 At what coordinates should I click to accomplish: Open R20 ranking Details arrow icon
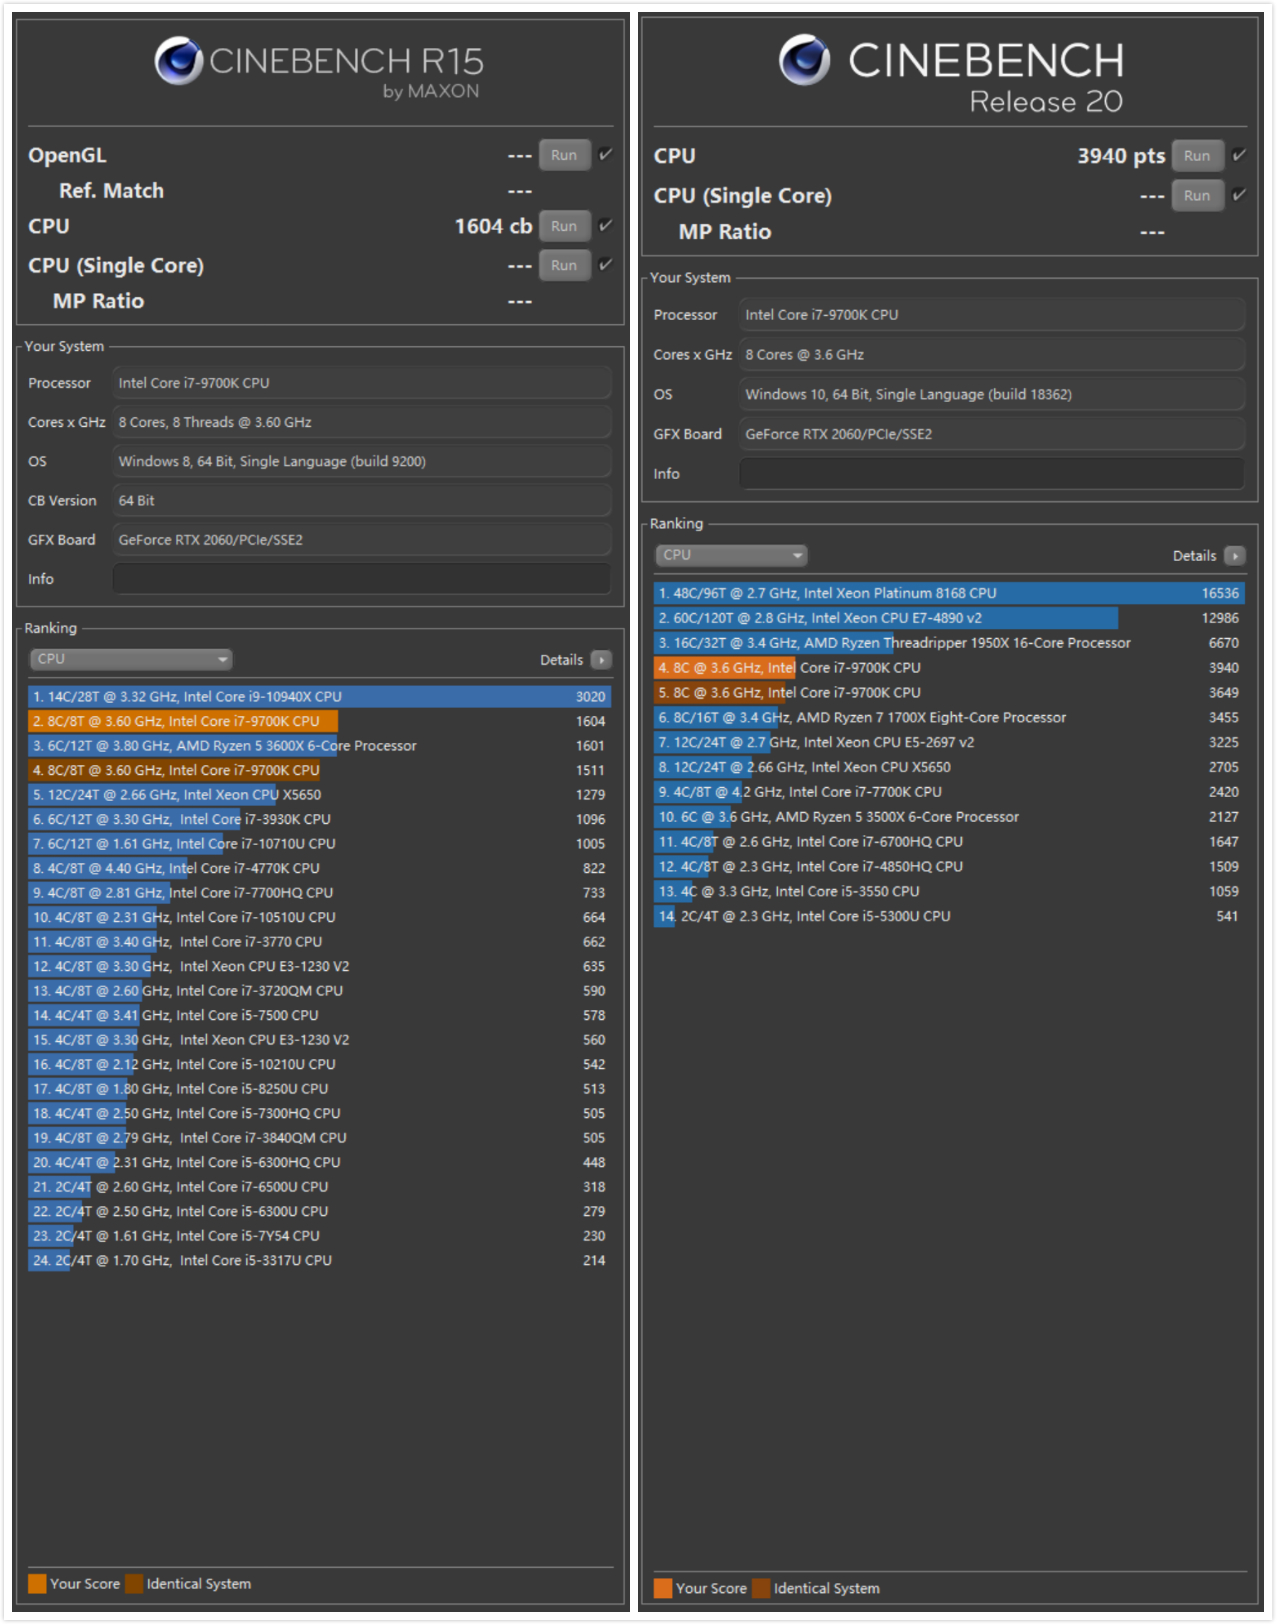coord(1235,556)
